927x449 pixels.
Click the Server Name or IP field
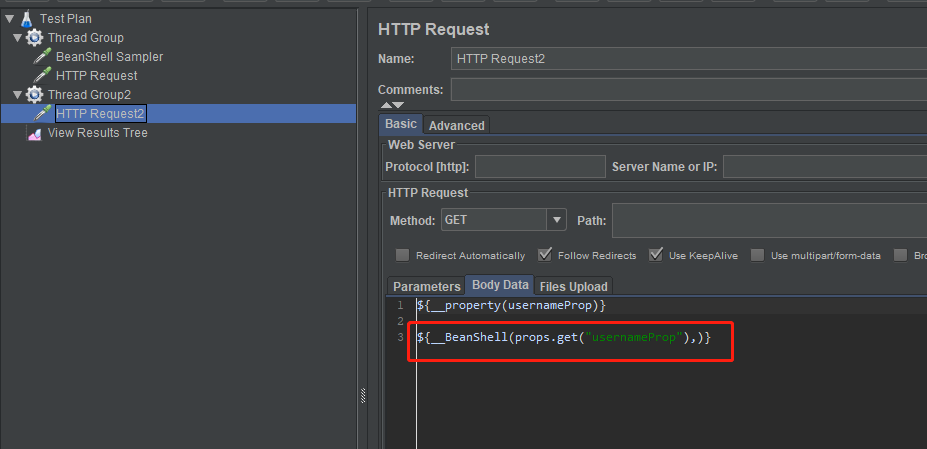(x=825, y=167)
